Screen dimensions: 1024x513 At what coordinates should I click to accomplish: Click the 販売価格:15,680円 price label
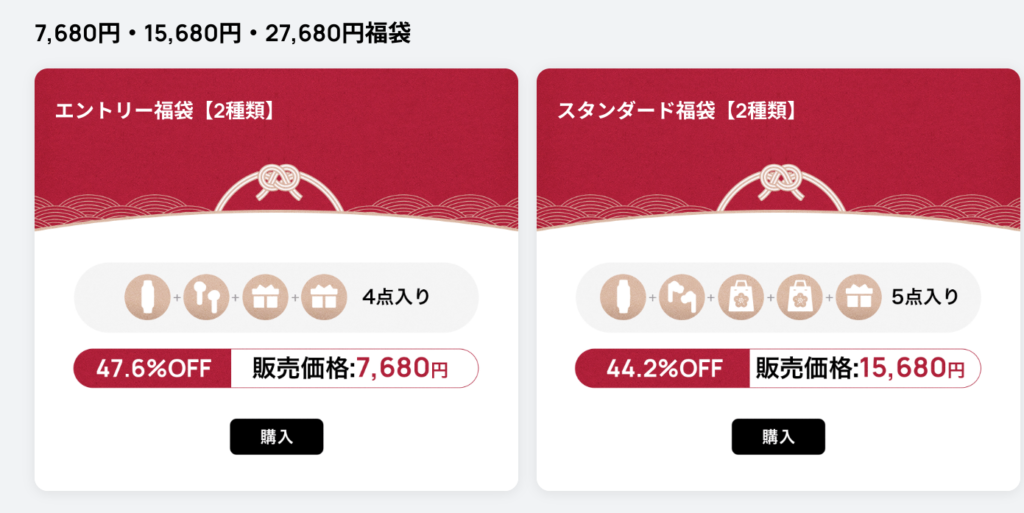[x=859, y=369]
